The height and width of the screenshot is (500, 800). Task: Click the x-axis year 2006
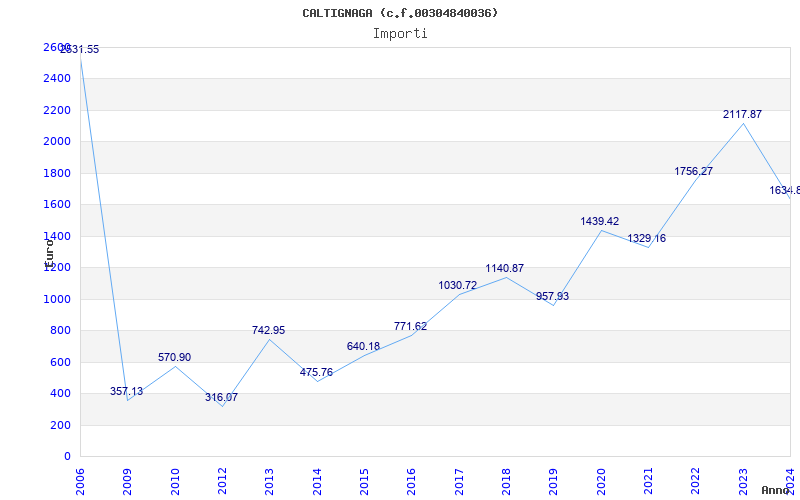(80, 482)
